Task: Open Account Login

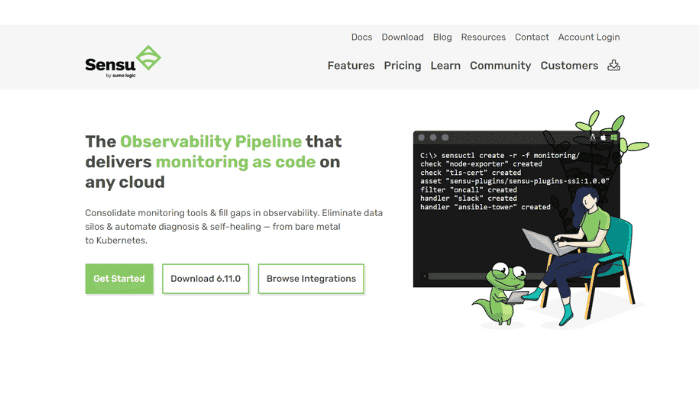Action: 589,37
